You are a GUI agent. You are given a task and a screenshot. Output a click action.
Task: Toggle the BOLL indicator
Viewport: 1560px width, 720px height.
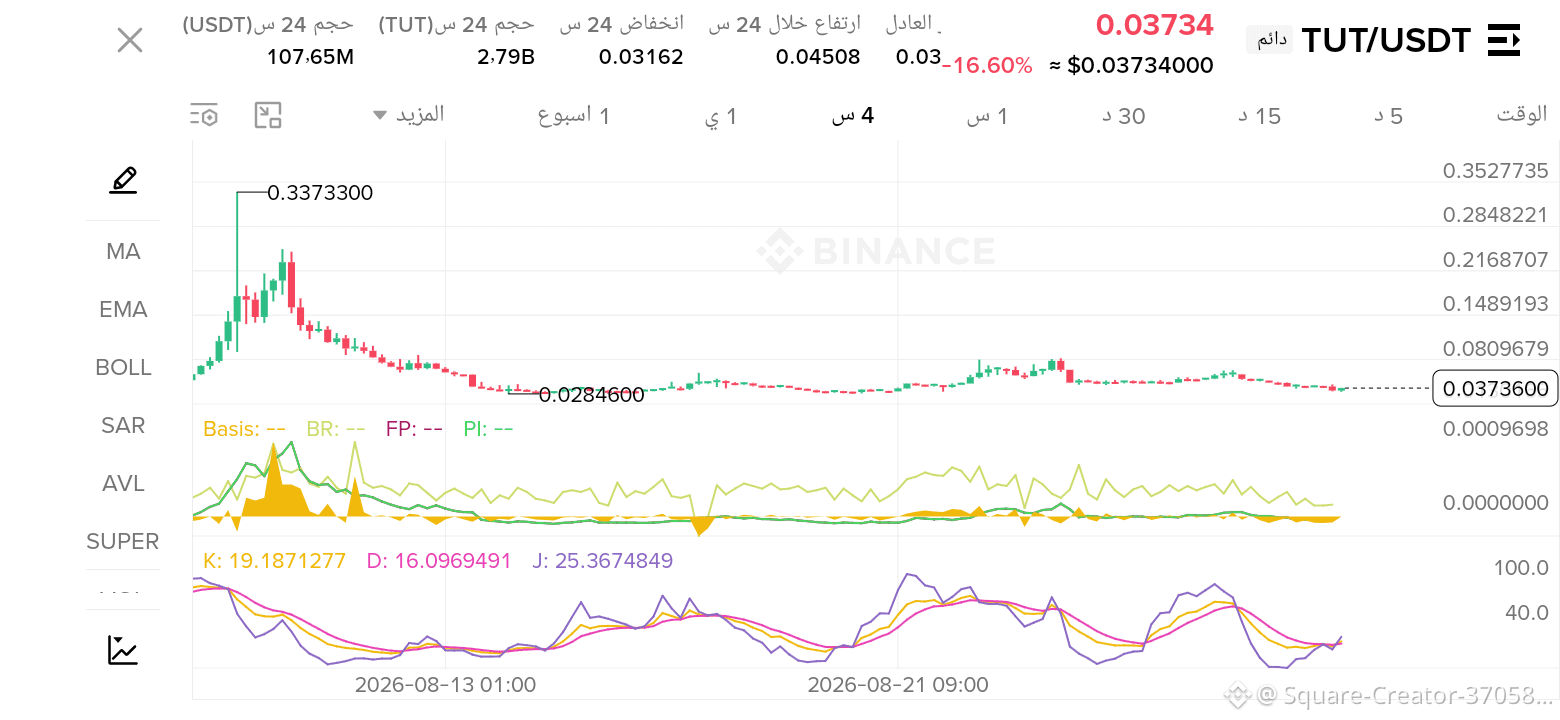123,367
